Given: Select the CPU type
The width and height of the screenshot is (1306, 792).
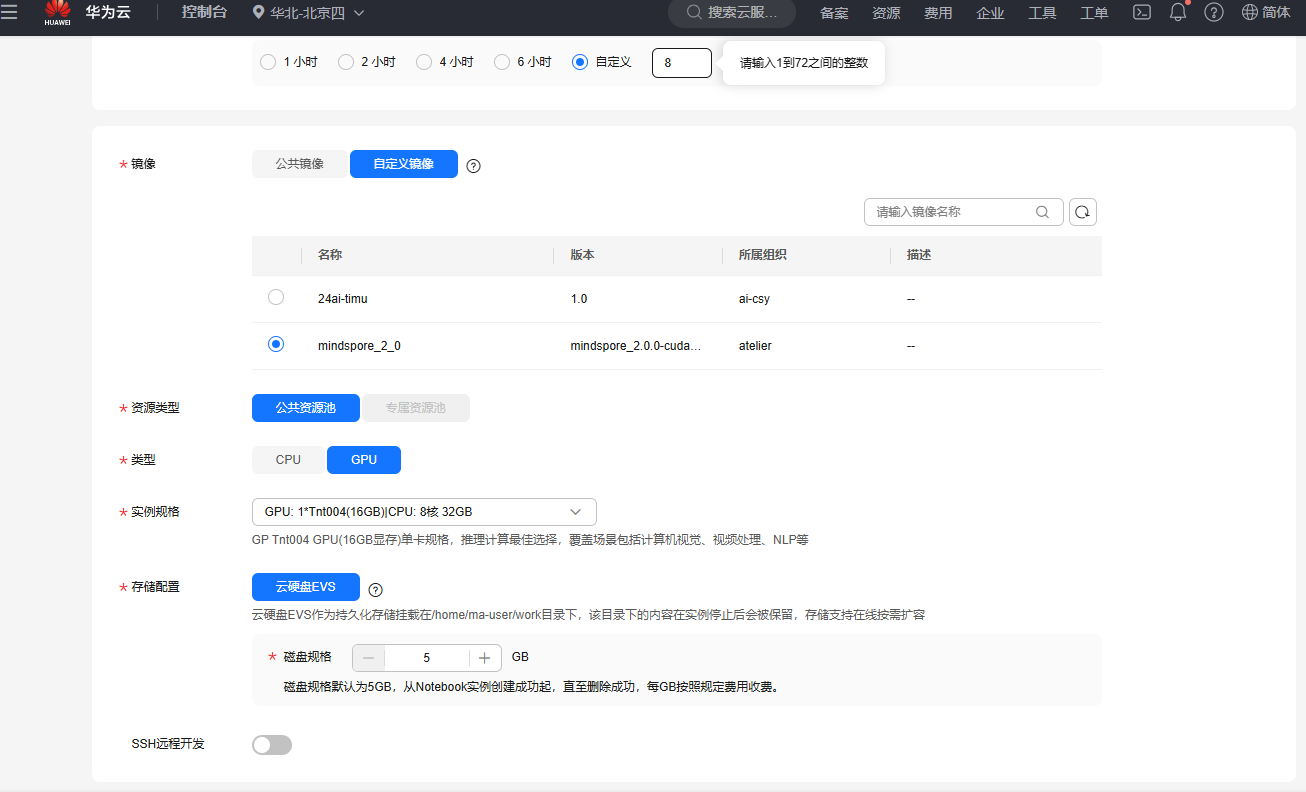Looking at the screenshot, I should click(x=289, y=460).
